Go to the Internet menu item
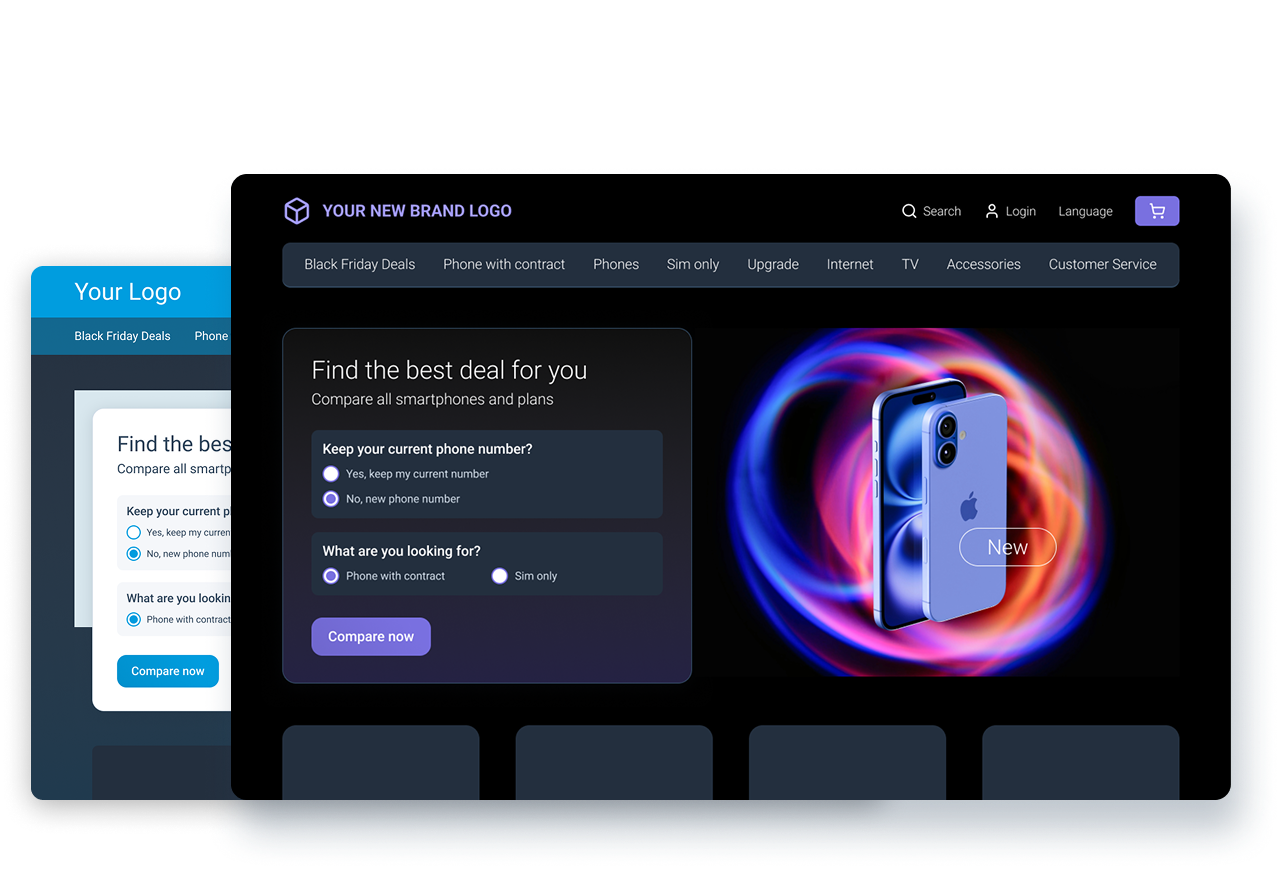Screen dimensions: 1281x870 850,265
